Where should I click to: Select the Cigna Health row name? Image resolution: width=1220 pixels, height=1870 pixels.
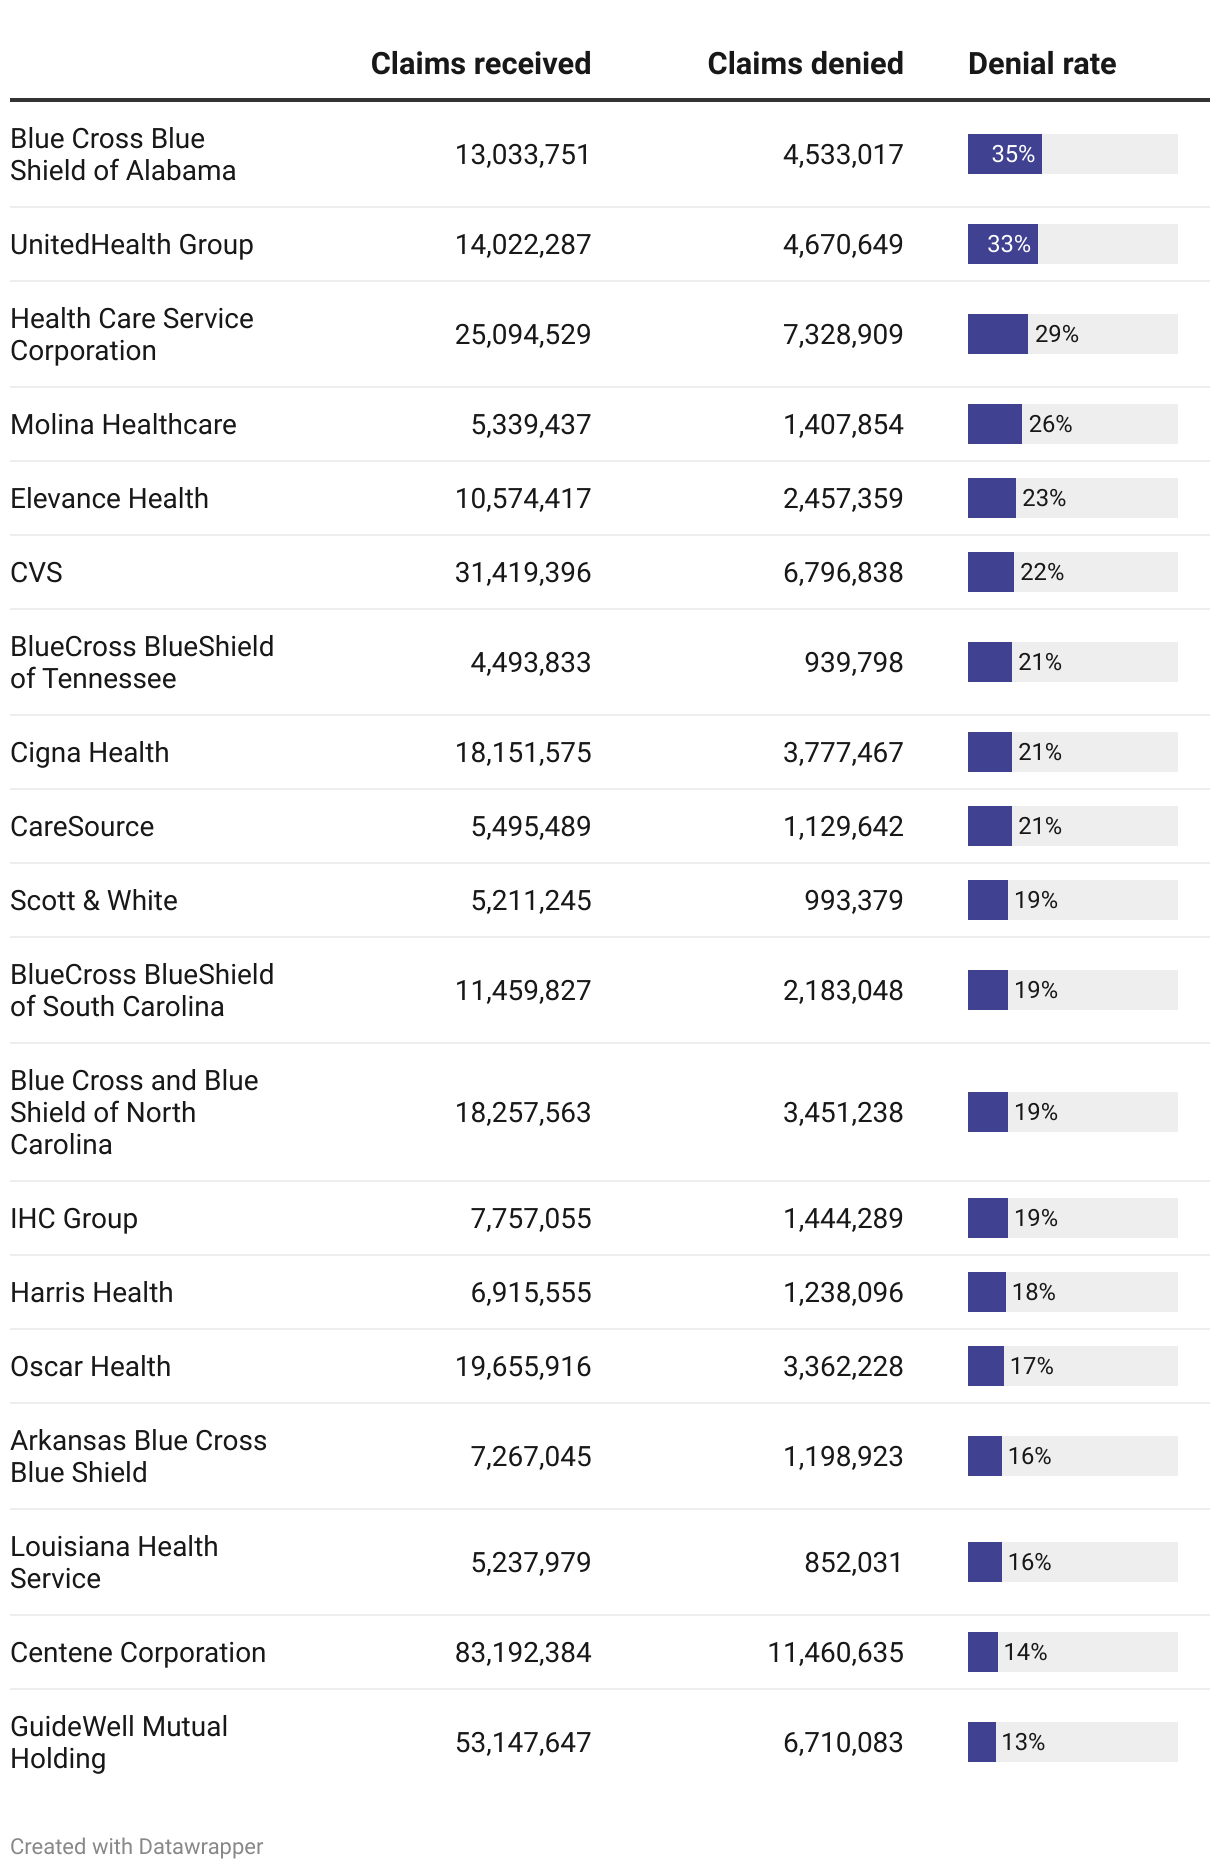tap(90, 752)
